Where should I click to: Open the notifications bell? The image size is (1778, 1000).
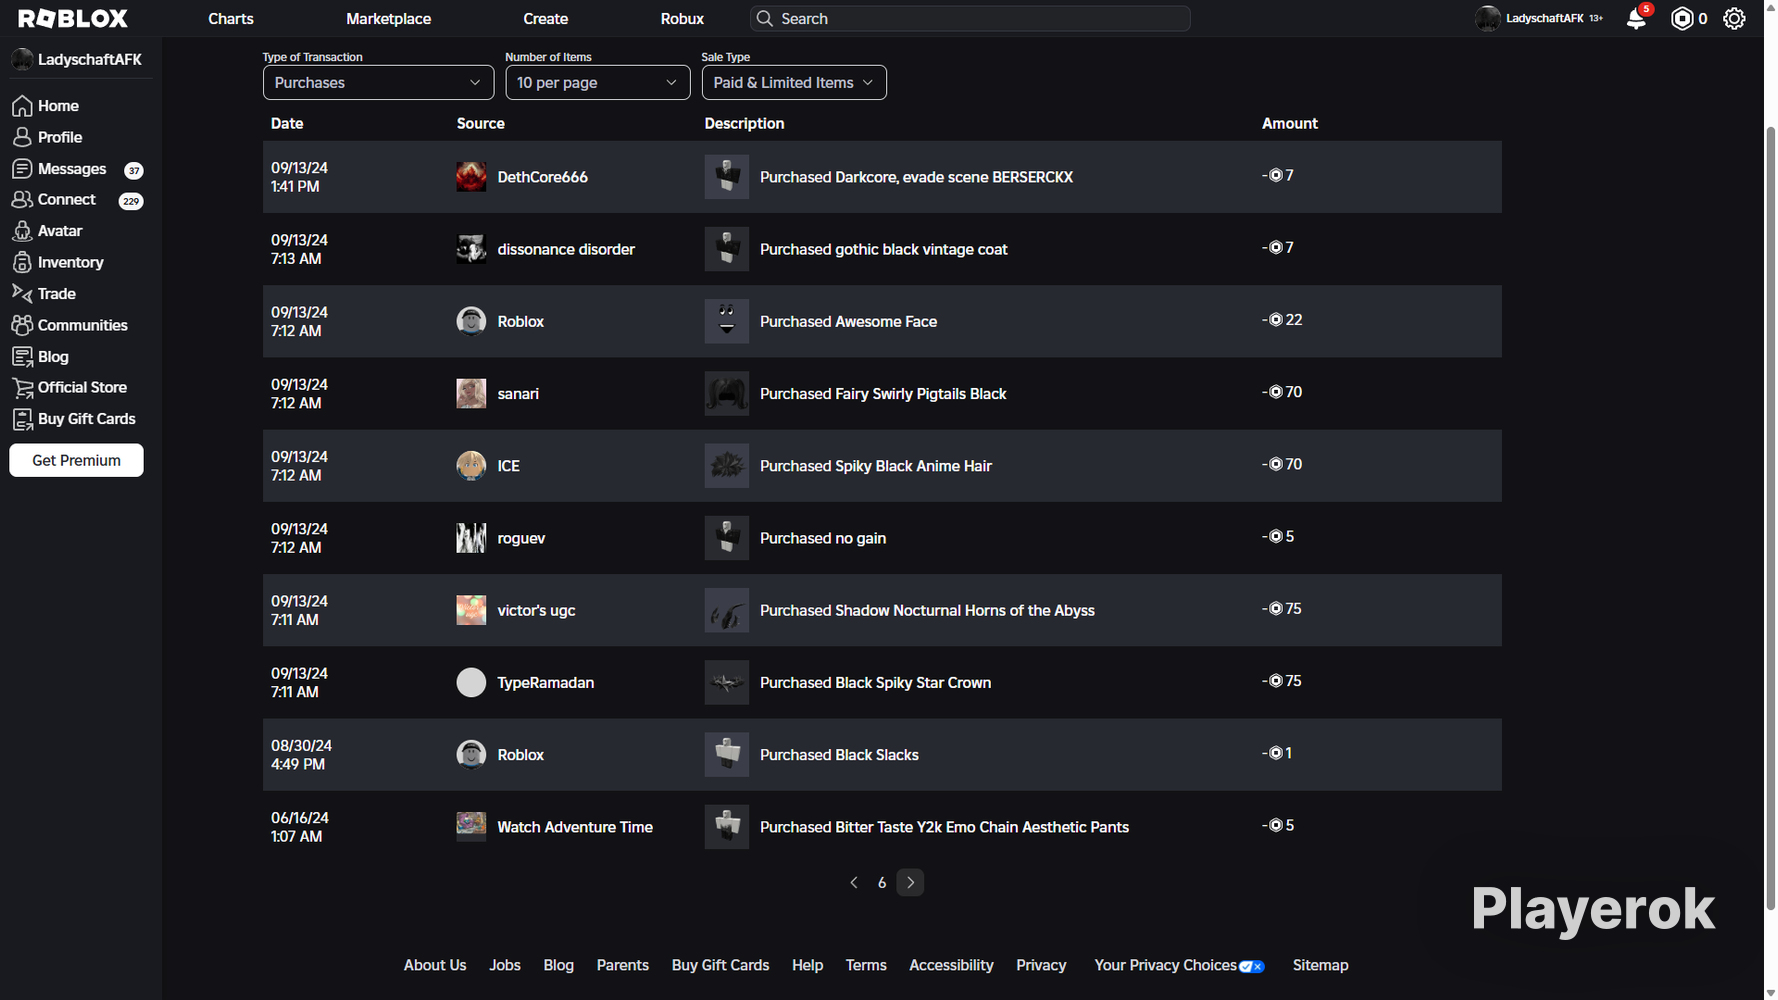1636,18
